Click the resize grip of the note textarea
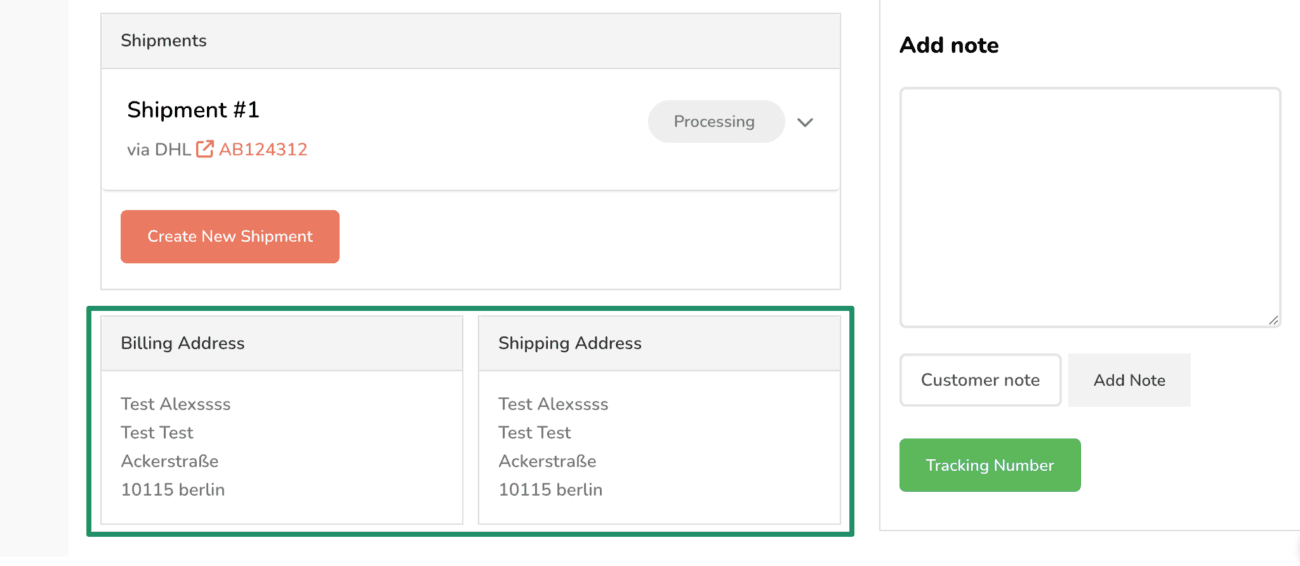 (1273, 320)
